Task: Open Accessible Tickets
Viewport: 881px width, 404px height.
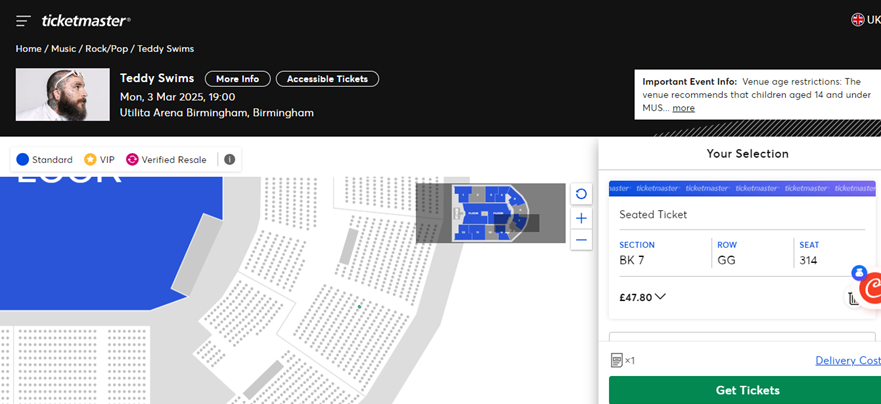Action: (327, 79)
